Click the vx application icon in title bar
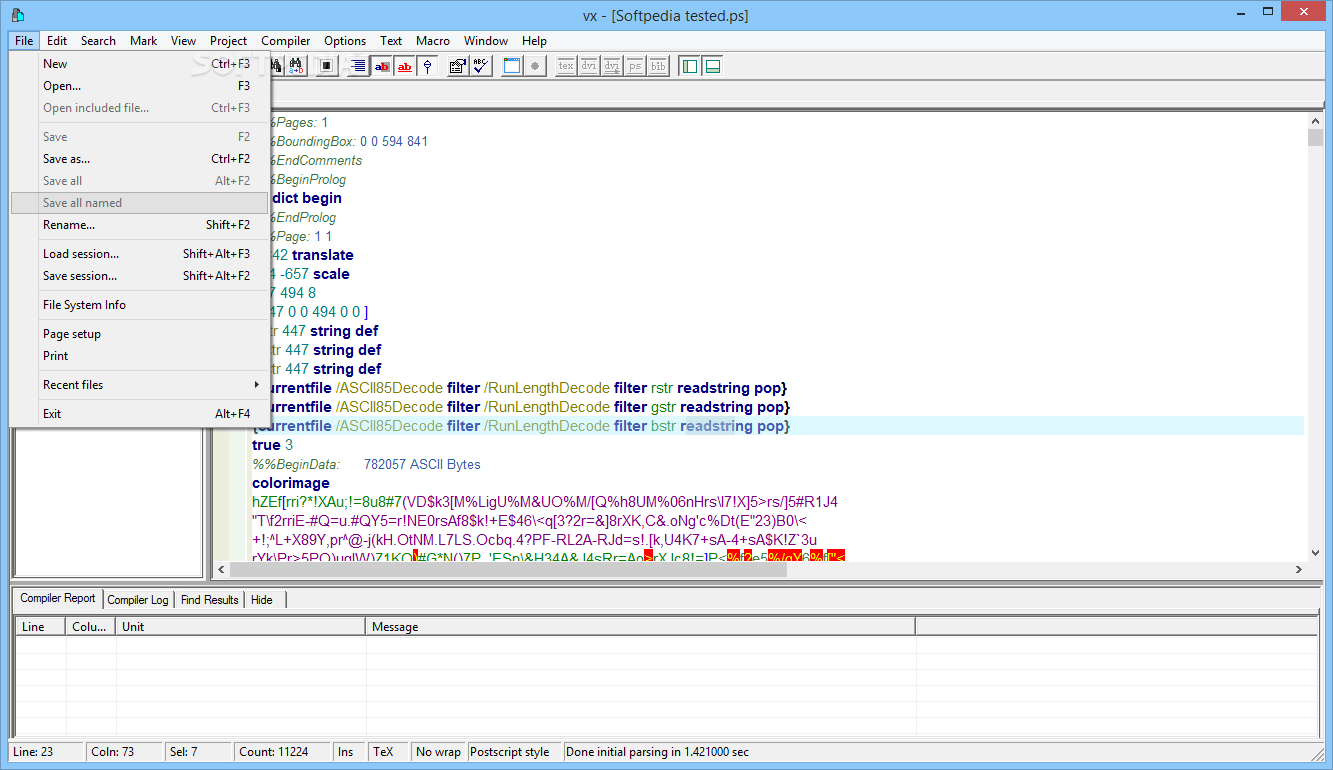This screenshot has height=770, width=1333. pyautogui.click(x=16, y=14)
